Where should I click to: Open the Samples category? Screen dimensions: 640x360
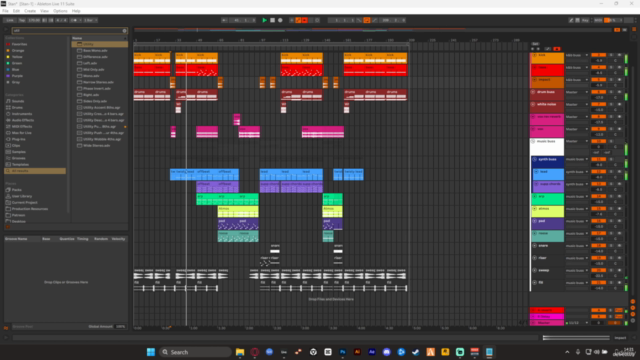(18, 152)
